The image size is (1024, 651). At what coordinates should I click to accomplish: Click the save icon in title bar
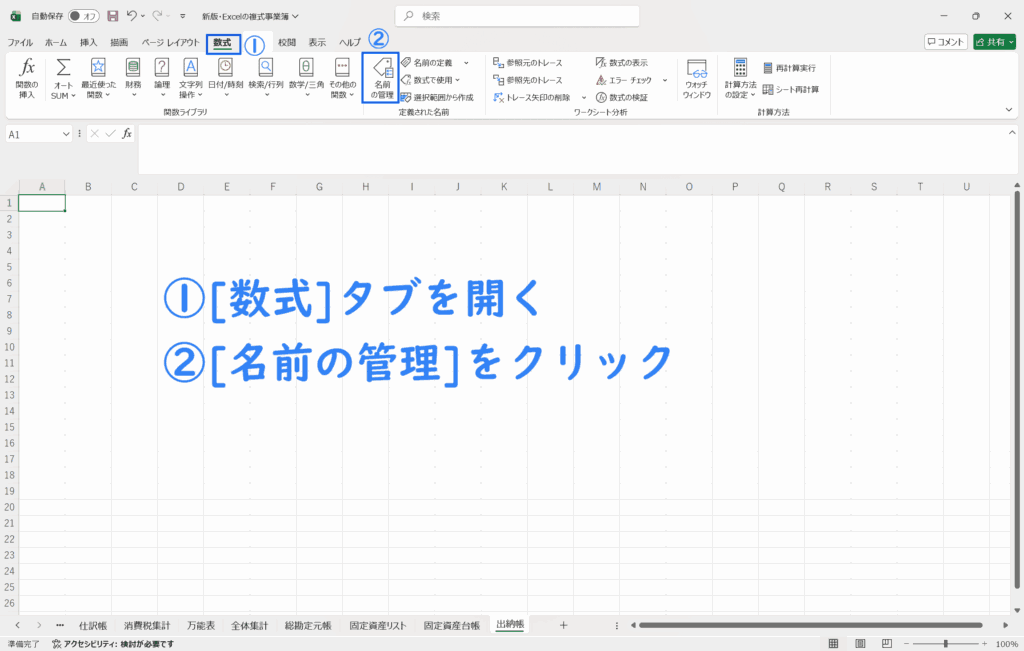point(112,16)
